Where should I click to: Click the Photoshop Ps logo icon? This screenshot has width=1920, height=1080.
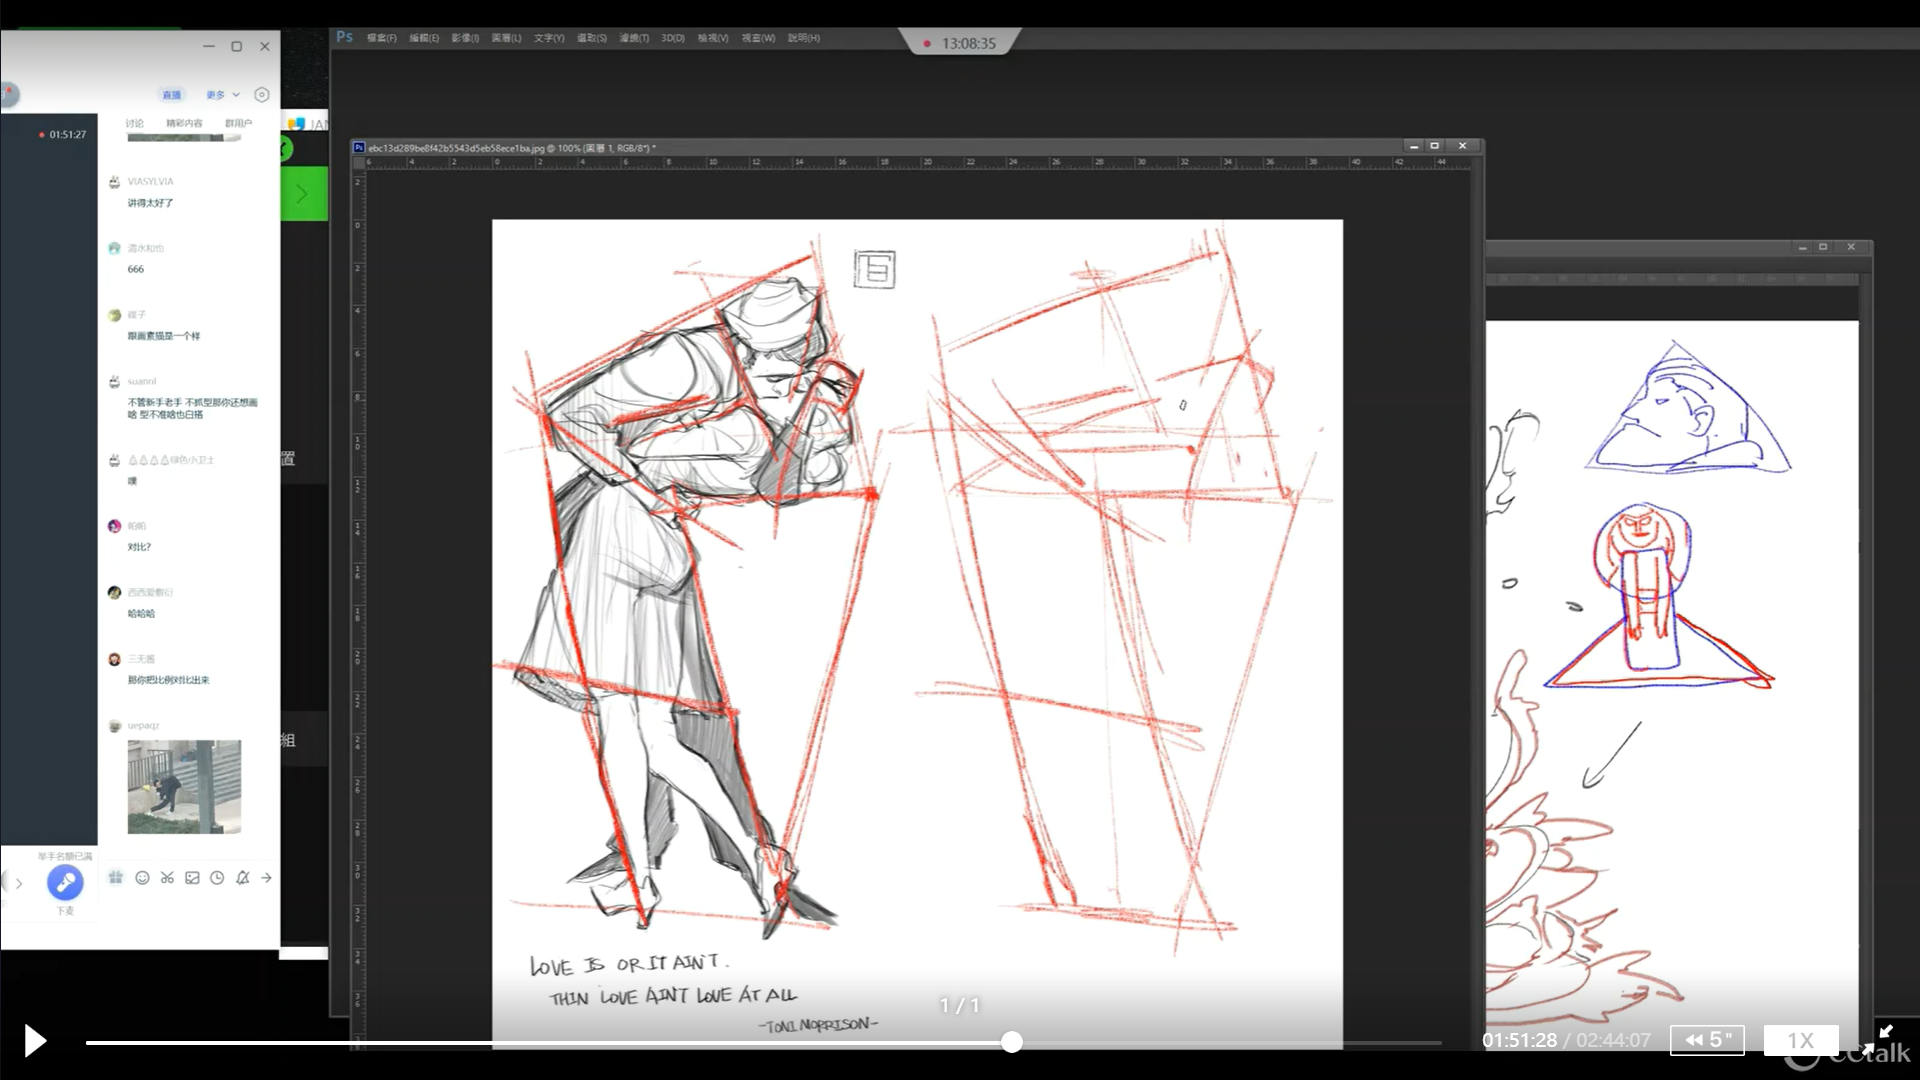(x=345, y=37)
